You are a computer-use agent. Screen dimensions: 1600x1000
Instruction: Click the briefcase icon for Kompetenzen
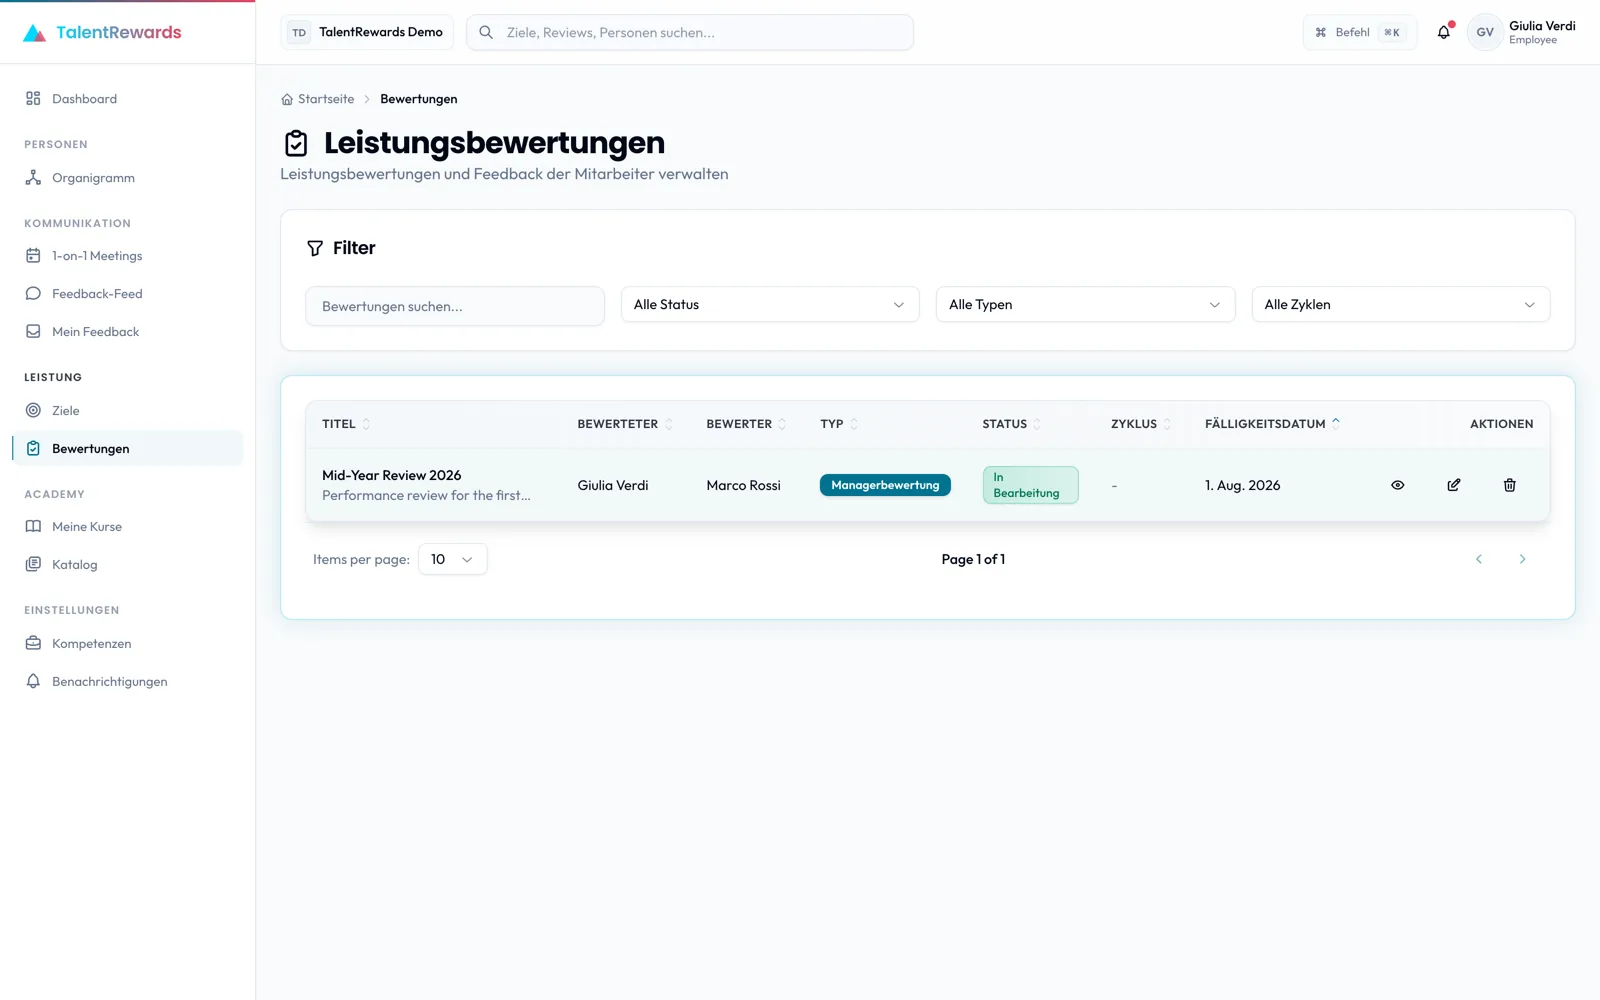(33, 644)
